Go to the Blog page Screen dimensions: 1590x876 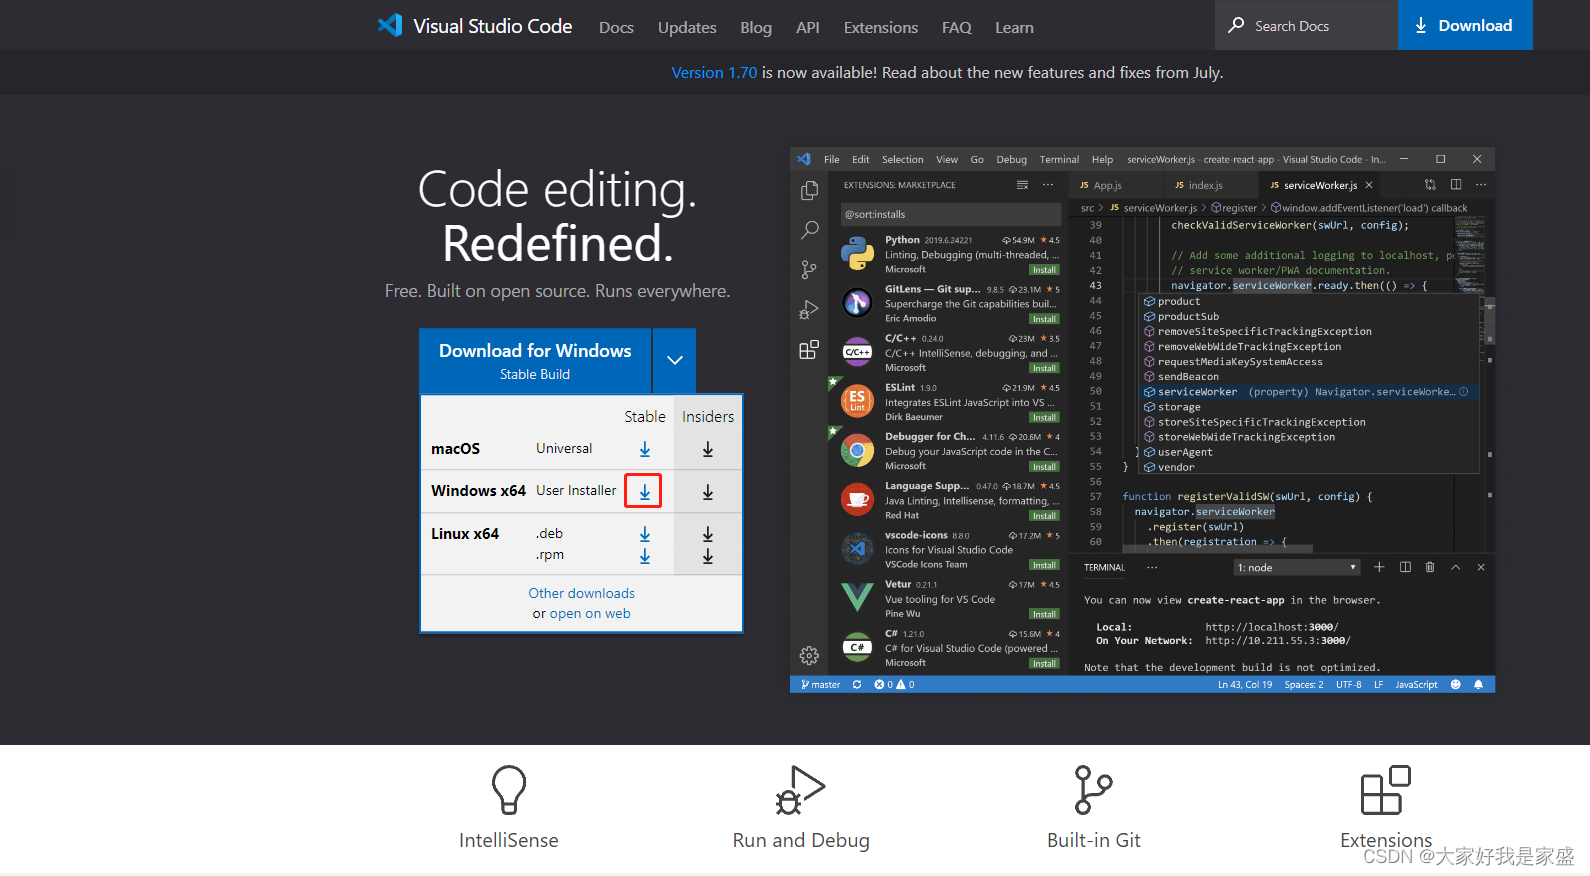[x=756, y=28]
